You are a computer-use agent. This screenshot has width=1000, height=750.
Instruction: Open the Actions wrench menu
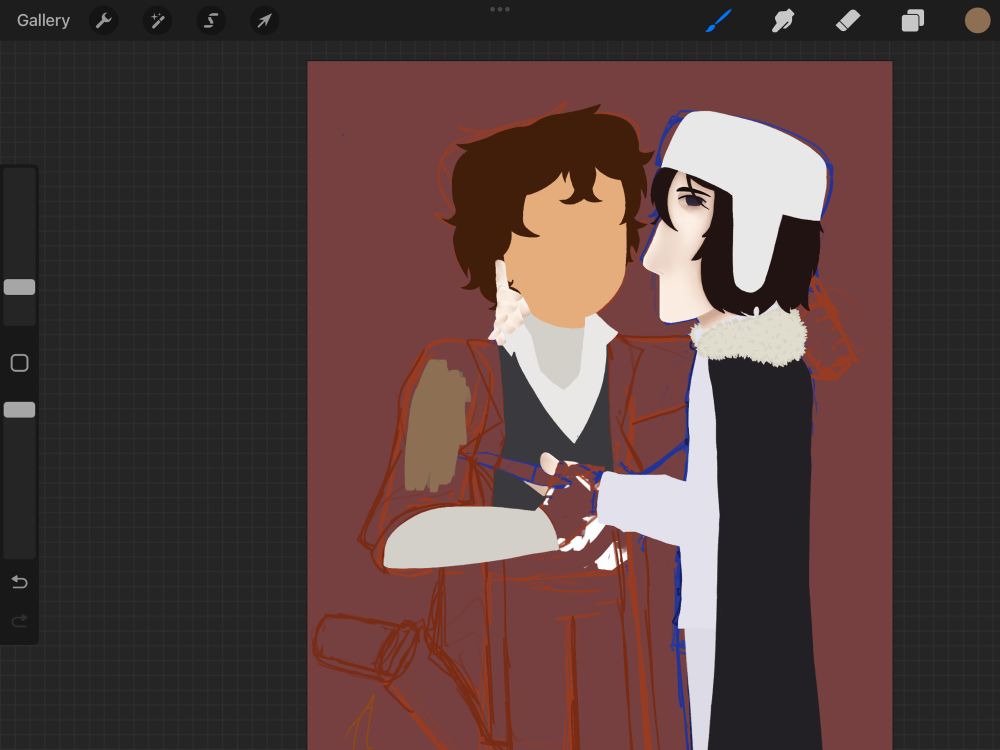tap(104, 20)
